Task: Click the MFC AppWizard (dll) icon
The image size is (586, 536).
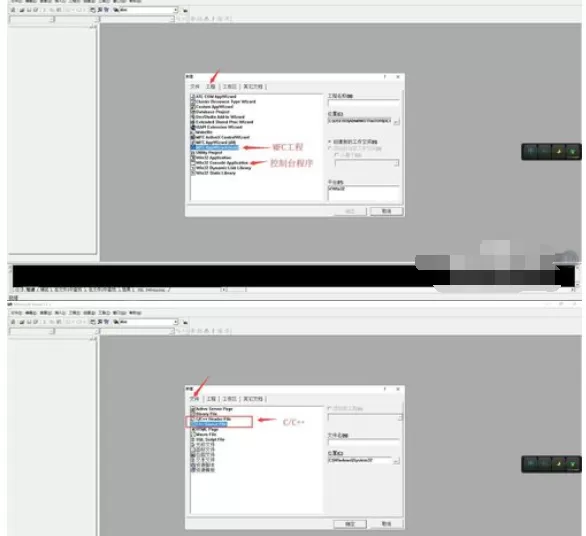Action: (193, 142)
